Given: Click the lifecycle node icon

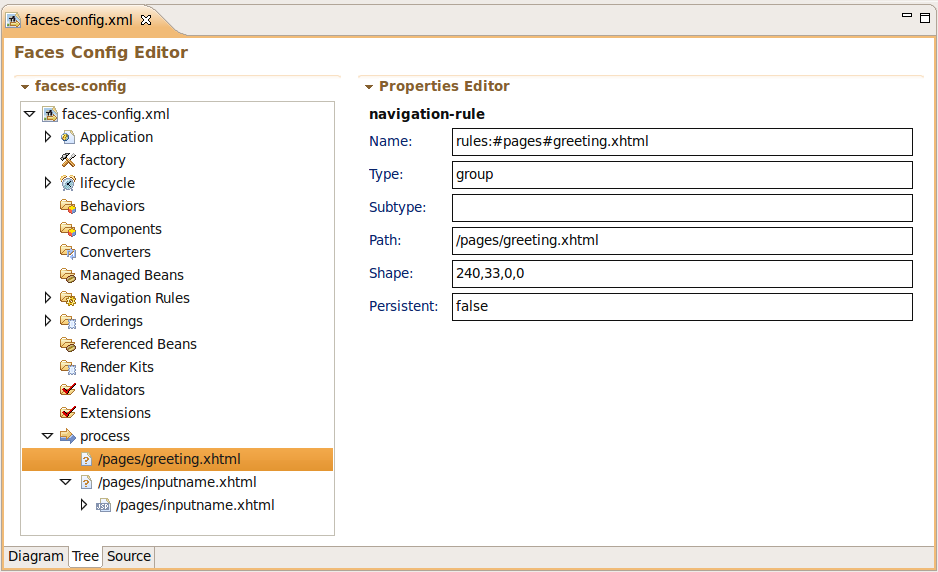Looking at the screenshot, I should pos(68,183).
